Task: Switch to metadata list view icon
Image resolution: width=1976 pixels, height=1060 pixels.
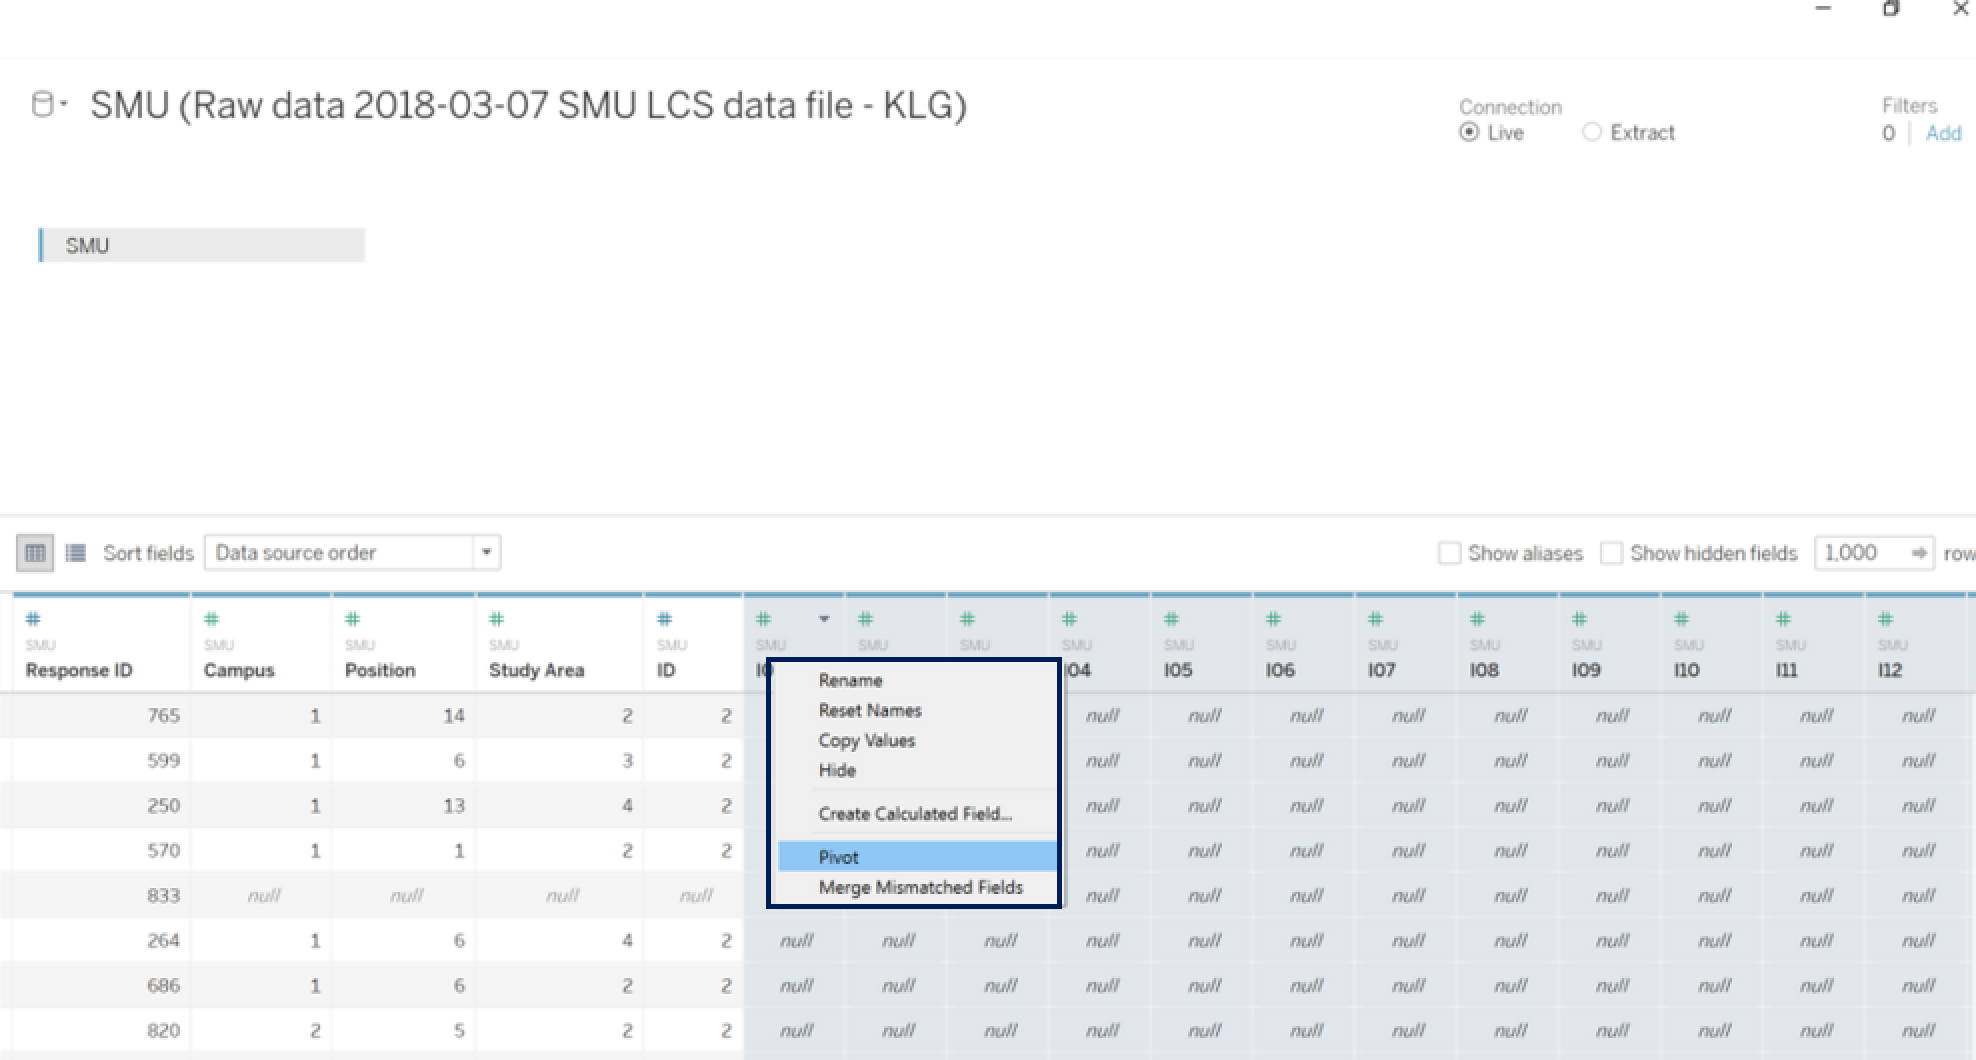Action: coord(75,553)
